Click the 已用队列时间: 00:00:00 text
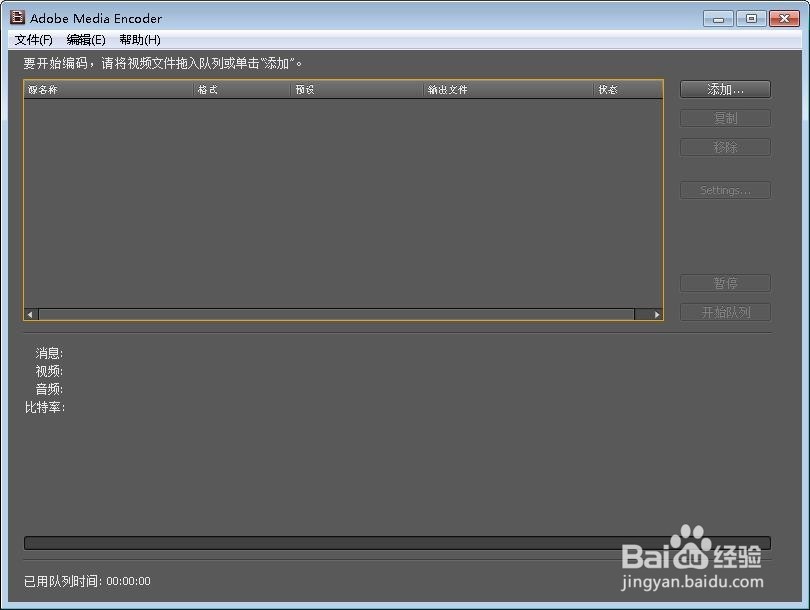 coord(87,581)
